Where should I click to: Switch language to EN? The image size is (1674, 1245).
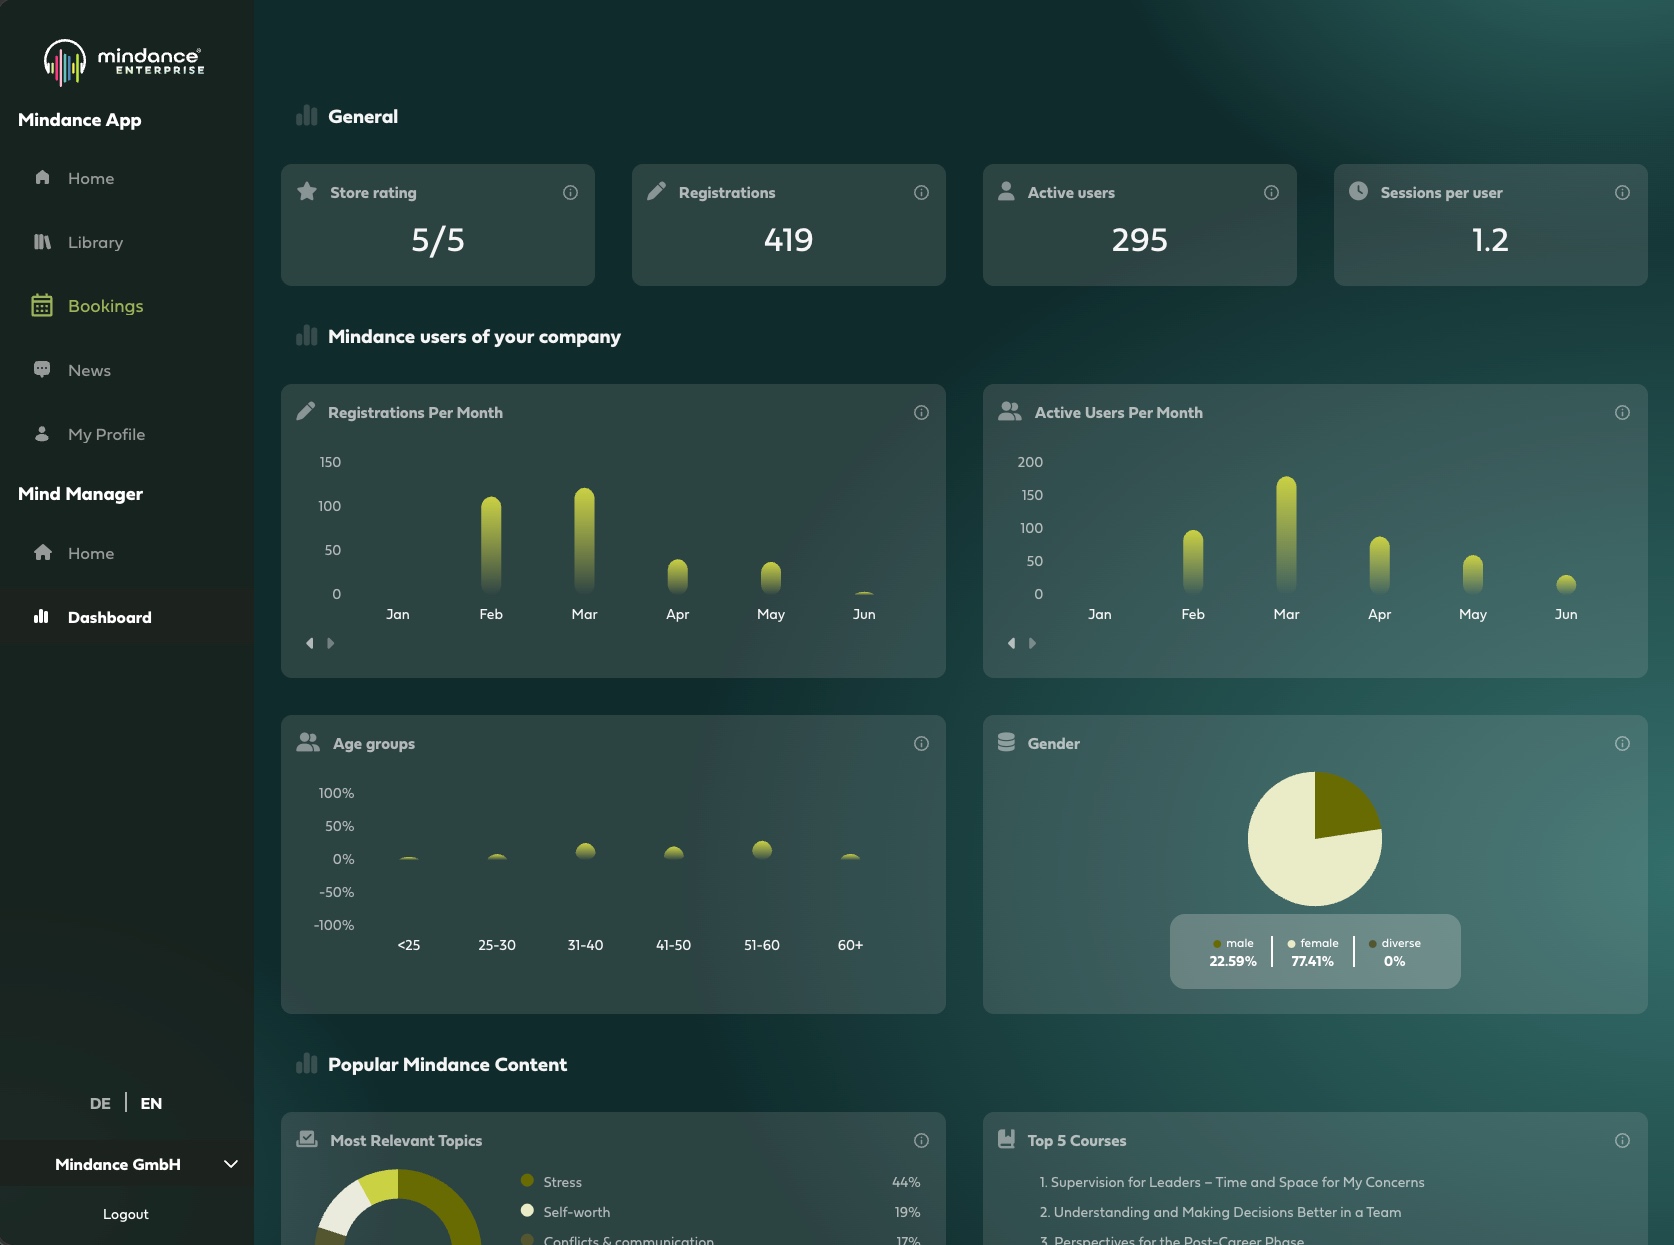pos(151,1103)
